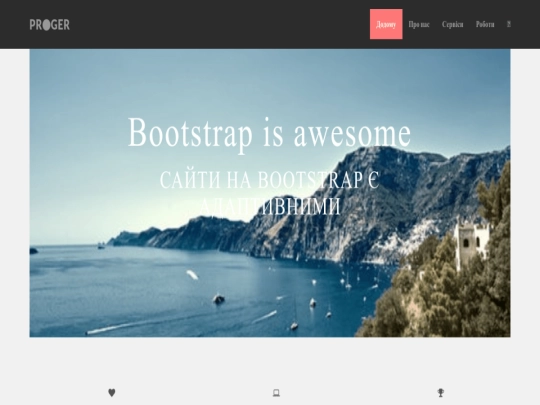The height and width of the screenshot is (405, 540).
Task: Click the PROGER logo
Action: 50,25
